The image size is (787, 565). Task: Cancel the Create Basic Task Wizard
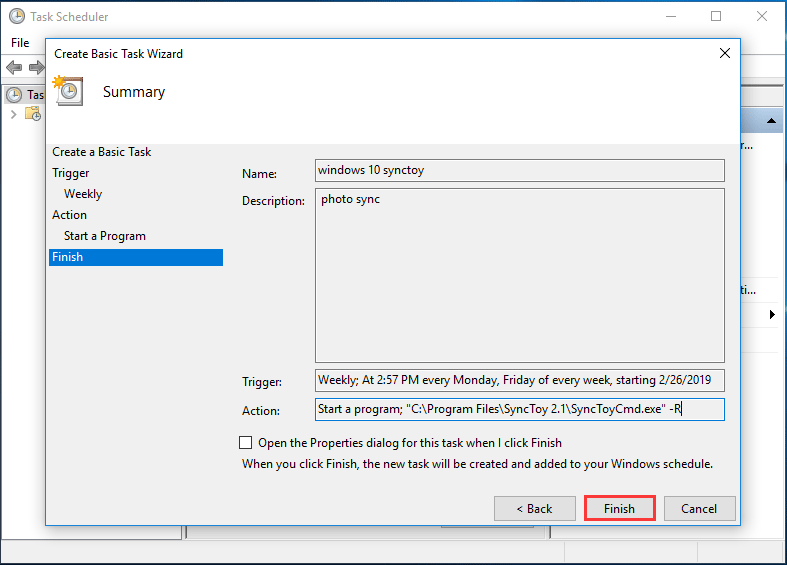699,508
